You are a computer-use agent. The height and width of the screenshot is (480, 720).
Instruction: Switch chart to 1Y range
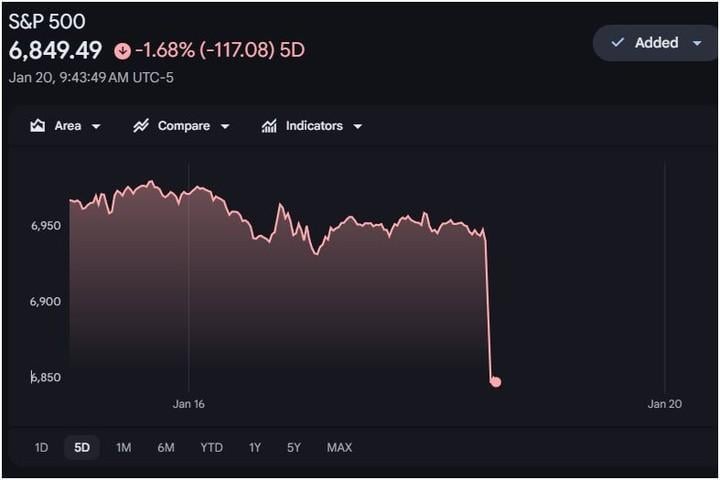coord(255,447)
